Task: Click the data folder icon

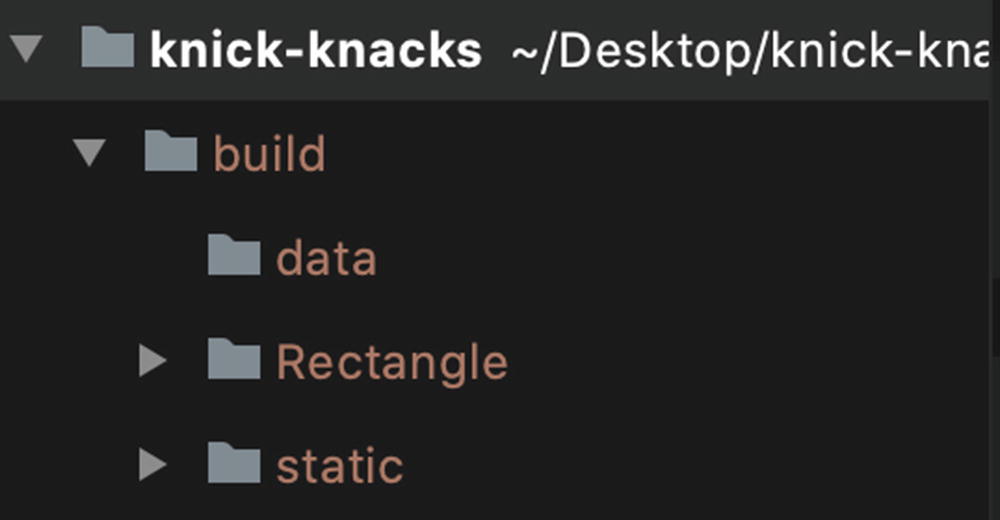Action: coord(234,257)
